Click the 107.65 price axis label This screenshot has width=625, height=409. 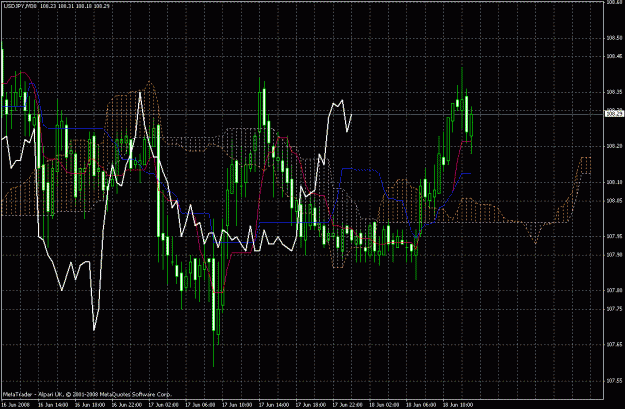(614, 344)
